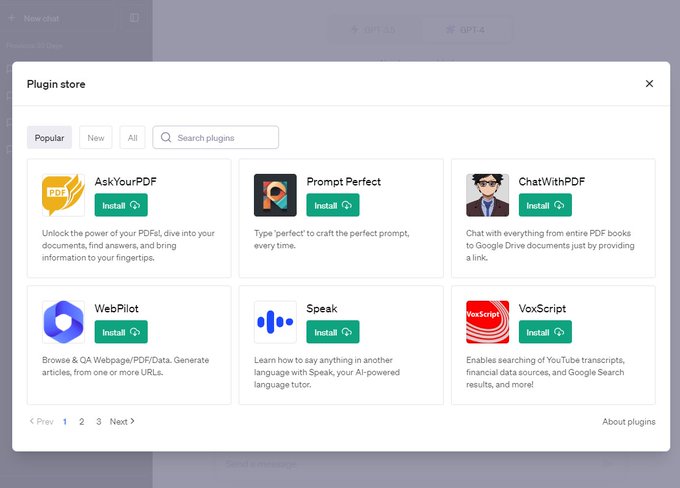Screen dimensions: 680x488
Task: Open the About plugins link
Action: [628, 422]
